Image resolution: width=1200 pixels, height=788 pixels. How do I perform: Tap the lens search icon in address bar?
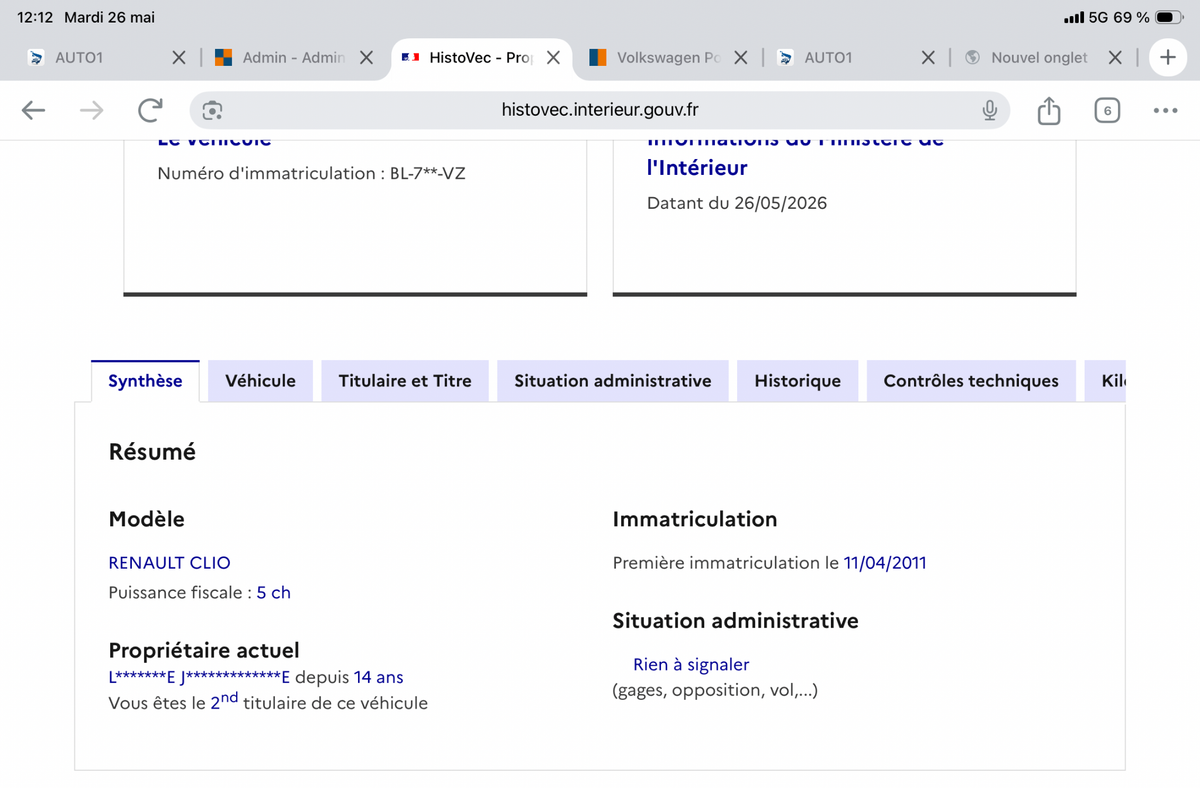coord(211,110)
